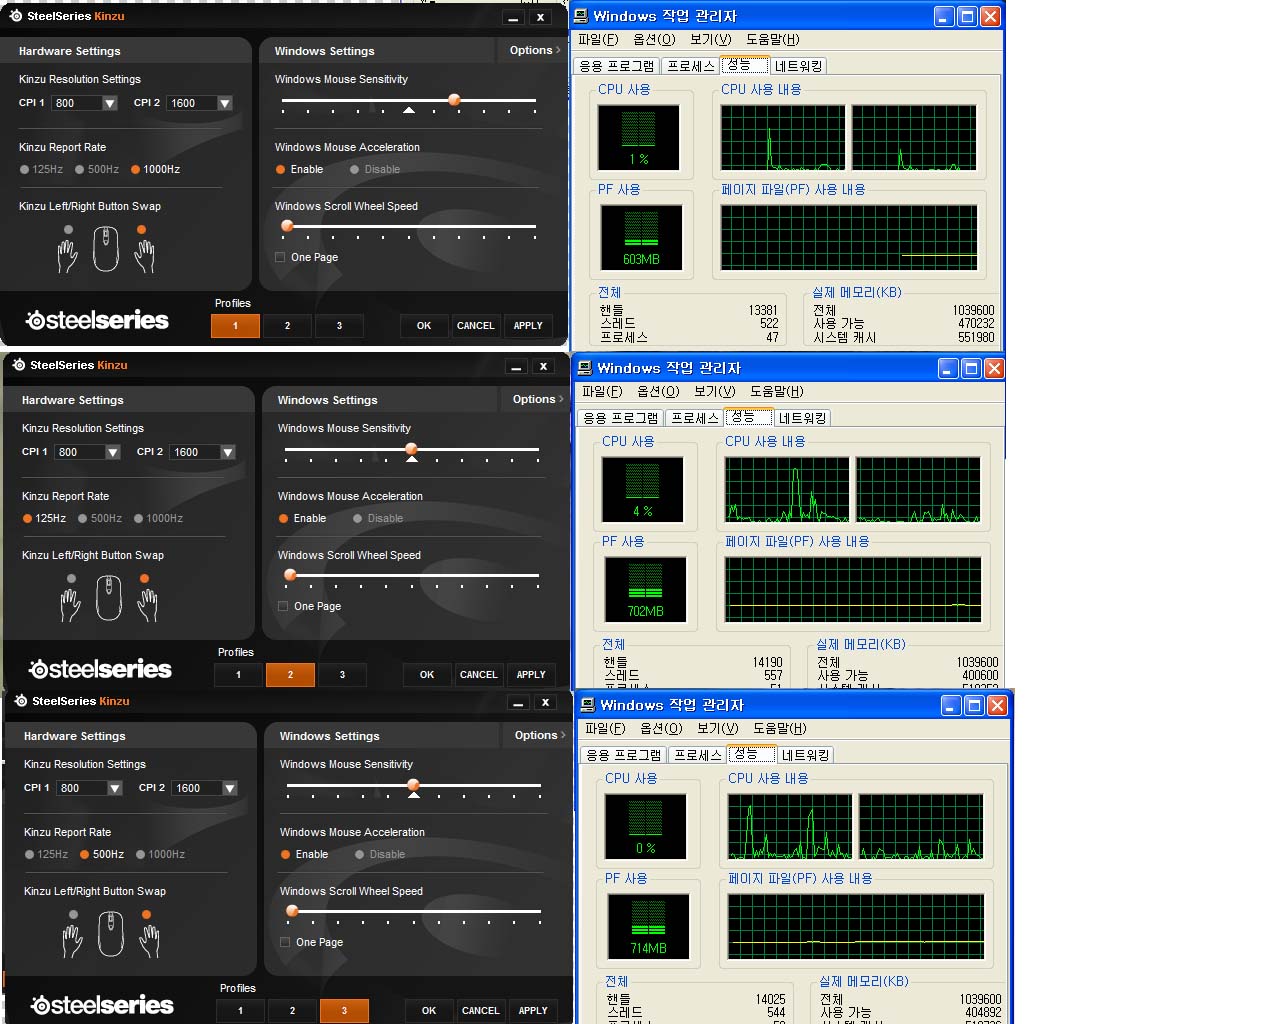Click the left-hand icon in the Kinzu window with profile 2 active
The width and height of the screenshot is (1280, 1024).
(70, 604)
